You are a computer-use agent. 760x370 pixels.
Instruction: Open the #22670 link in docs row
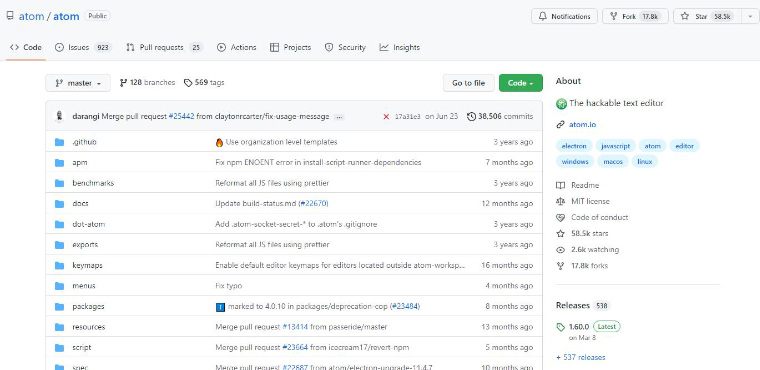(x=314, y=204)
